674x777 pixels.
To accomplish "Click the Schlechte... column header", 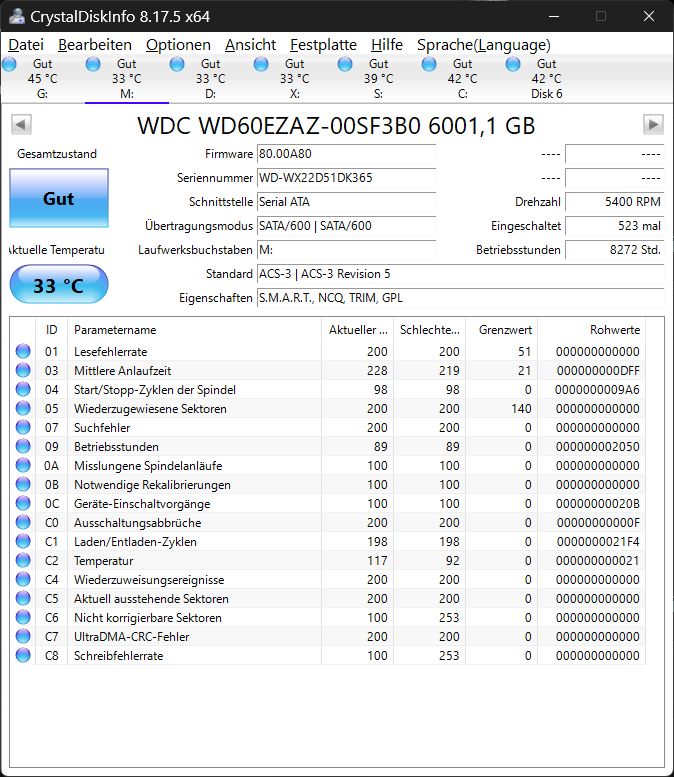I will point(429,330).
